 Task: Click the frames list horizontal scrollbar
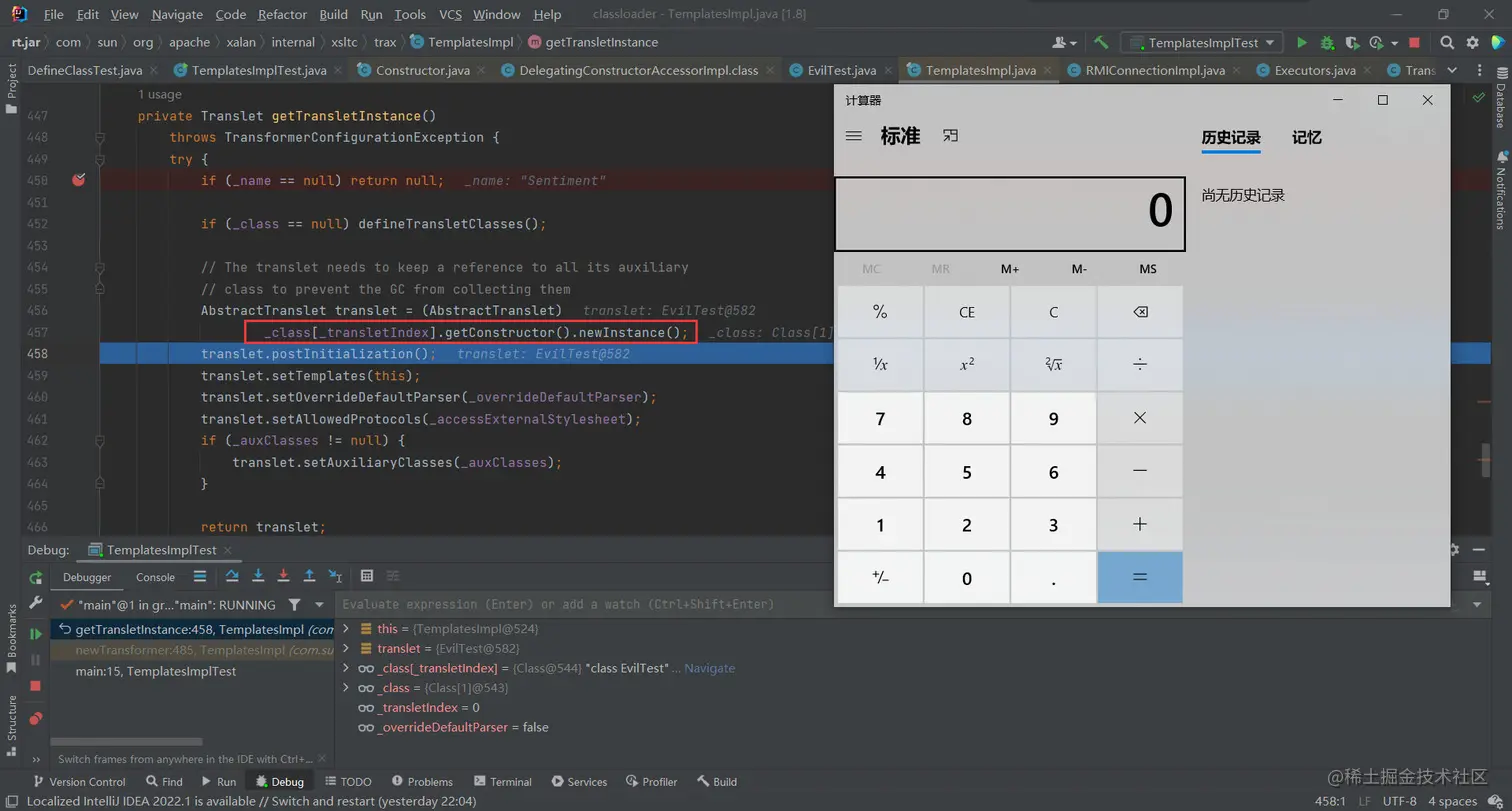click(x=126, y=741)
